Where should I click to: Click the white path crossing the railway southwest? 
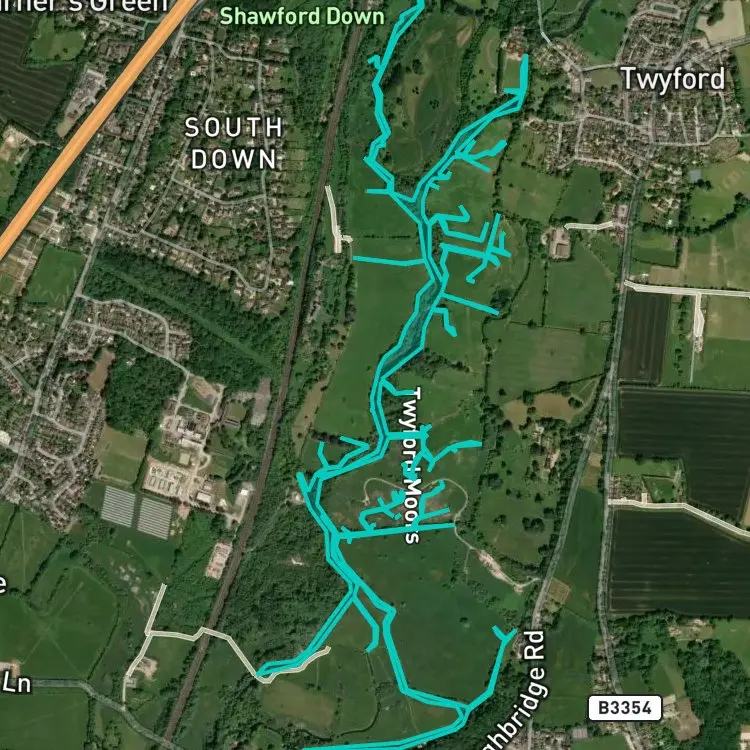click(x=201, y=636)
